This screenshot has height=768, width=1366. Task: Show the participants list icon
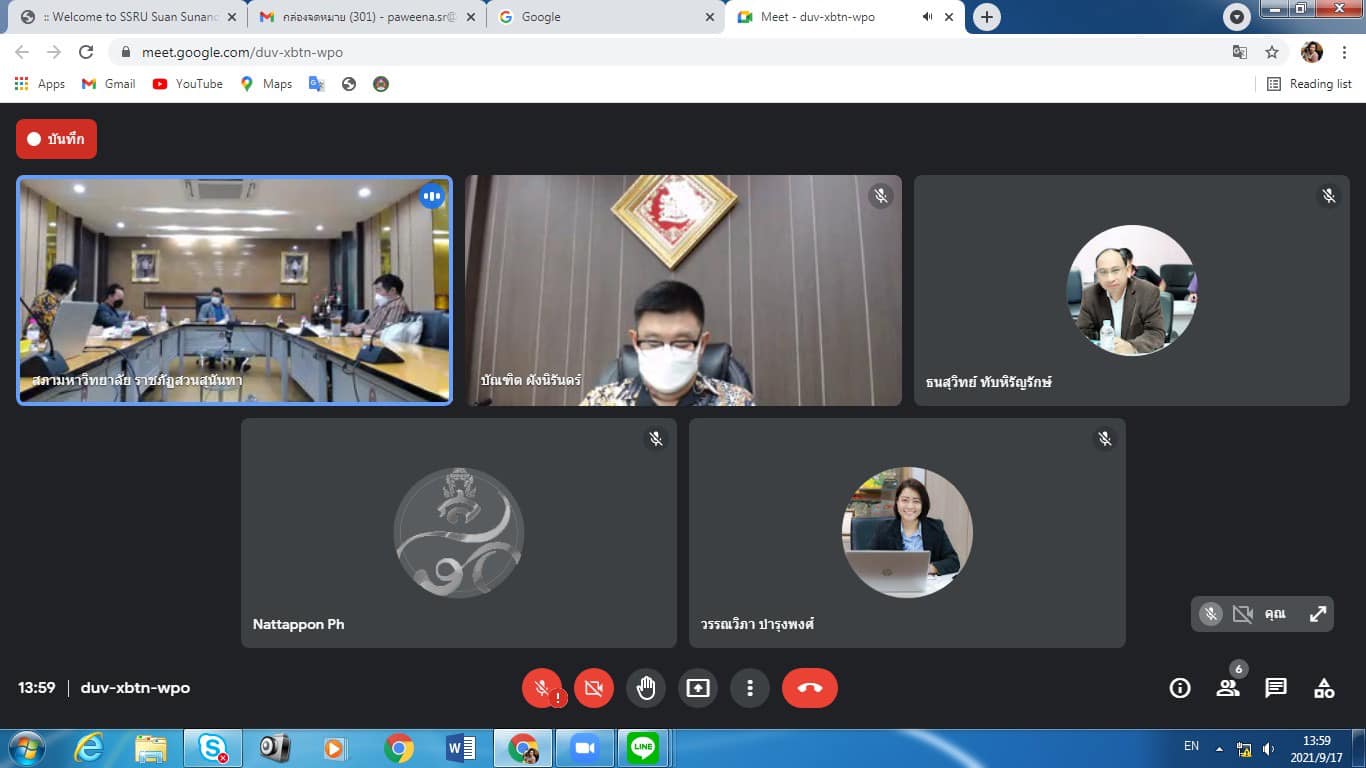click(1228, 688)
